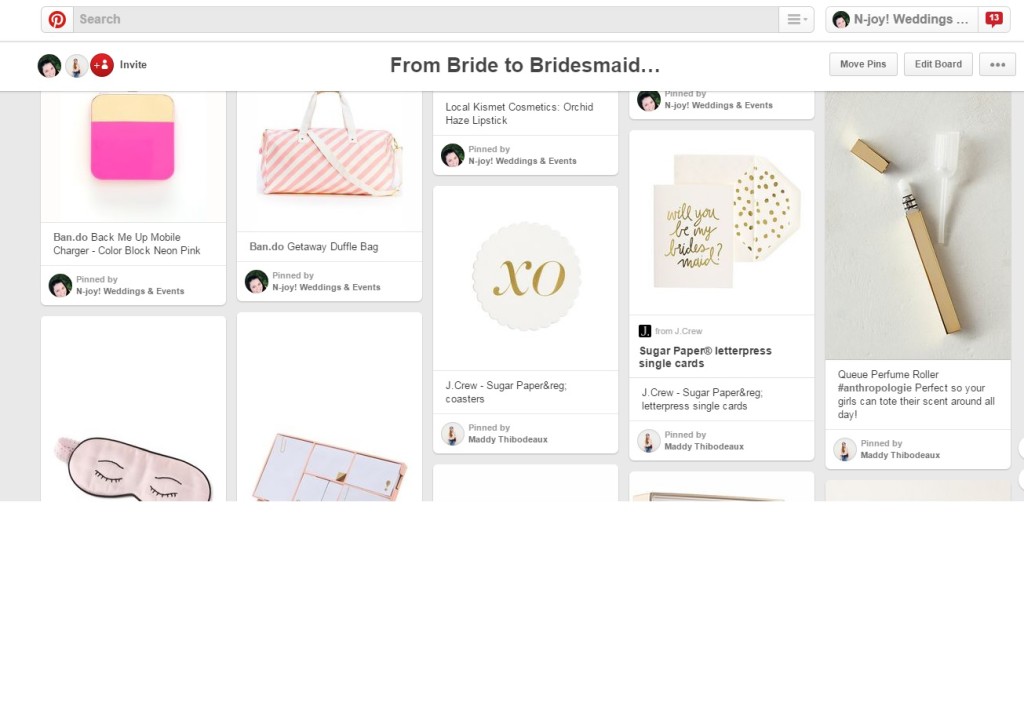Screen dimensions: 1024x706
Task: Click 'J.Crew - Sugar Paper® coasters' description
Action: pyautogui.click(x=506, y=392)
